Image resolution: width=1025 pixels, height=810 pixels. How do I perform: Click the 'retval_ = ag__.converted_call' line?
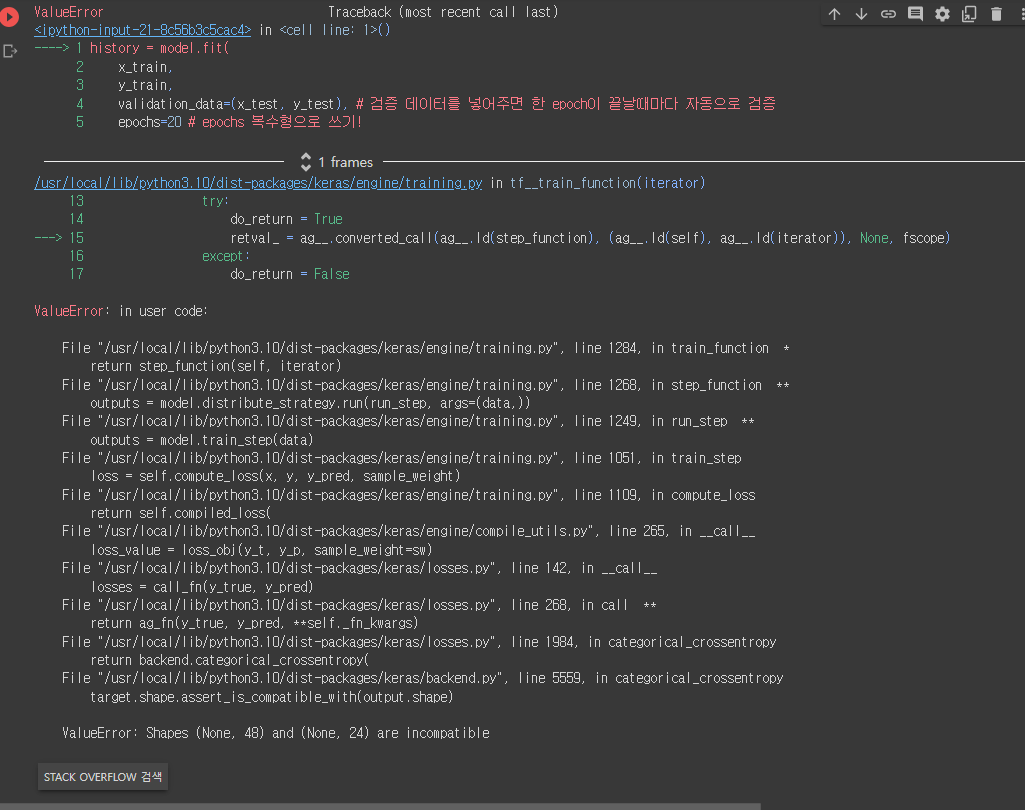pyautogui.click(x=590, y=238)
